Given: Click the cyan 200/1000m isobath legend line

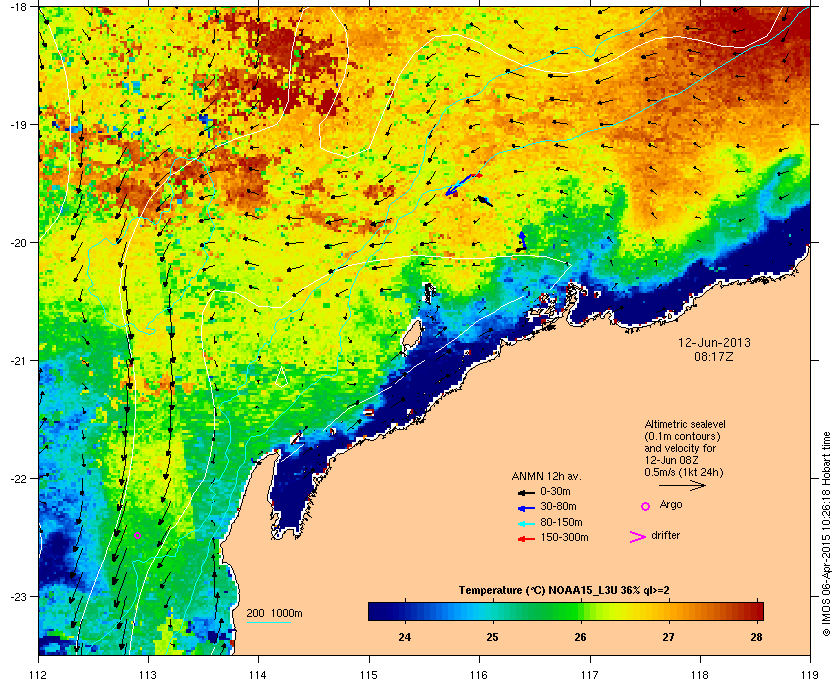Looking at the screenshot, I should (x=269, y=623).
